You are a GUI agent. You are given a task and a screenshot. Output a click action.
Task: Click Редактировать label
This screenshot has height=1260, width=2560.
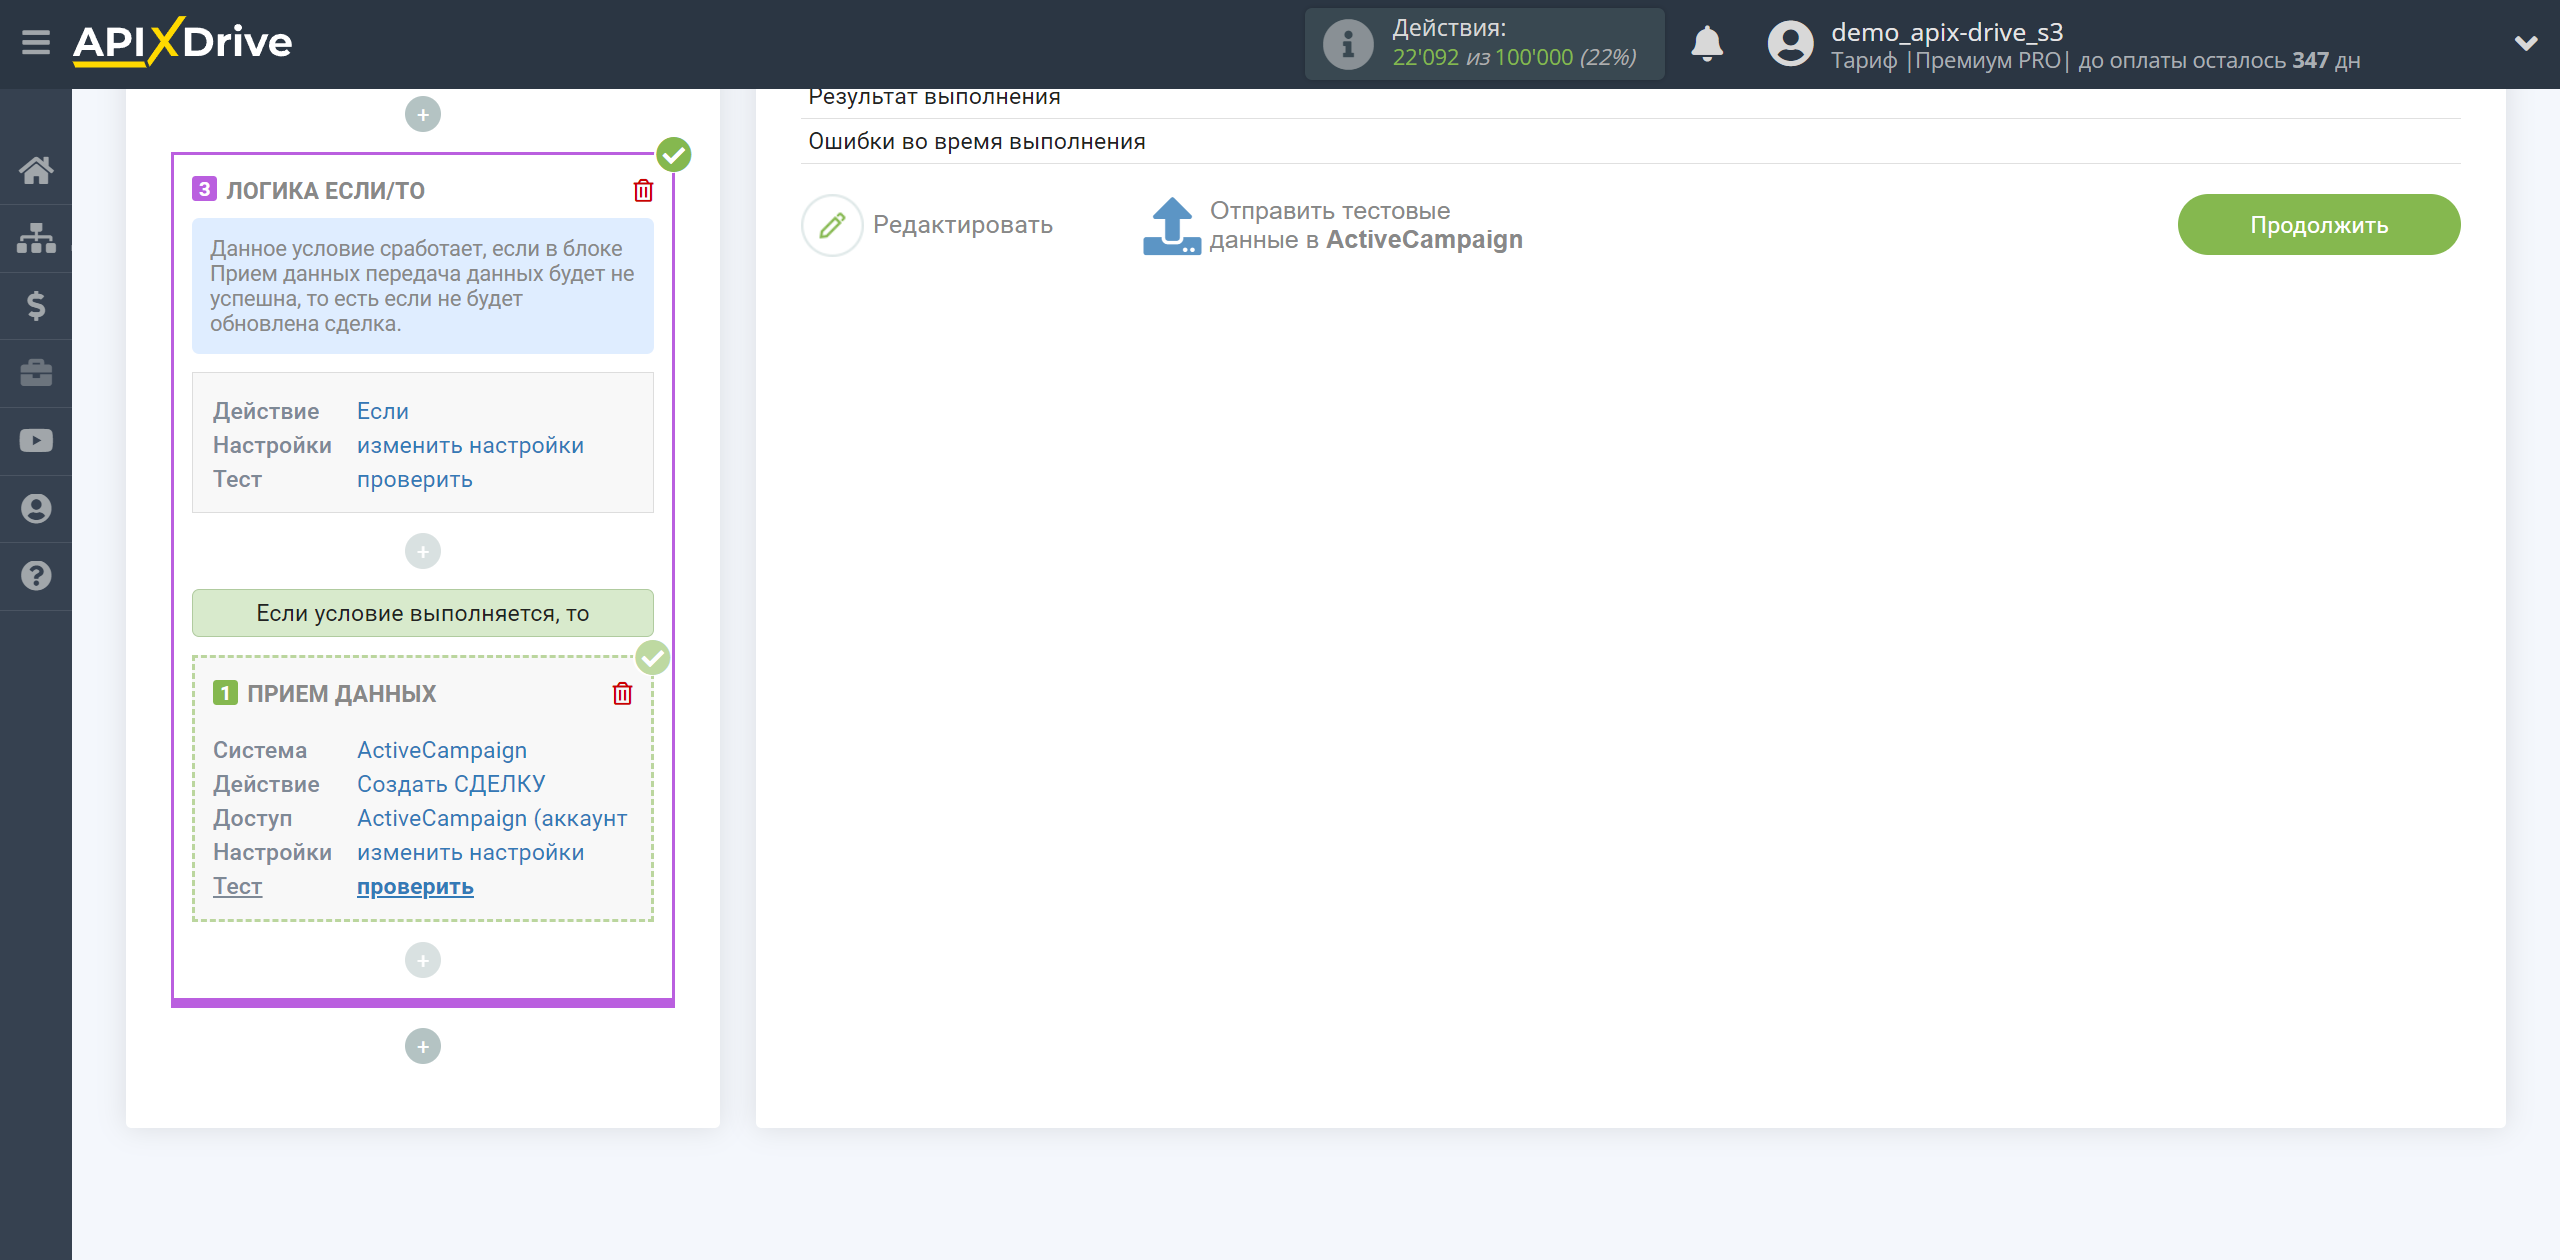point(963,225)
